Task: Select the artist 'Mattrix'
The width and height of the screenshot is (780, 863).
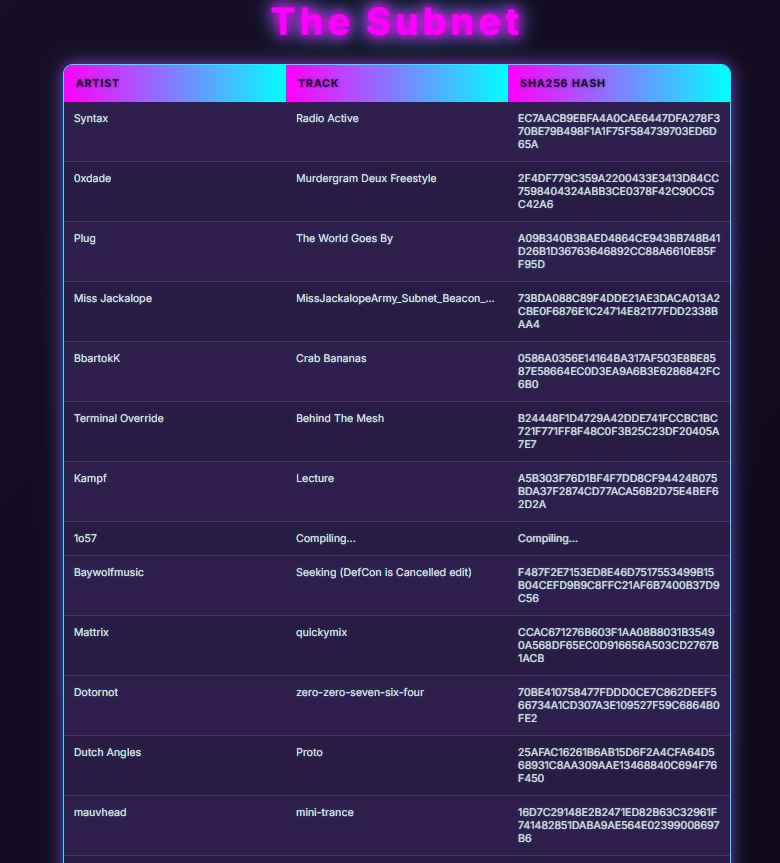Action: tap(91, 632)
